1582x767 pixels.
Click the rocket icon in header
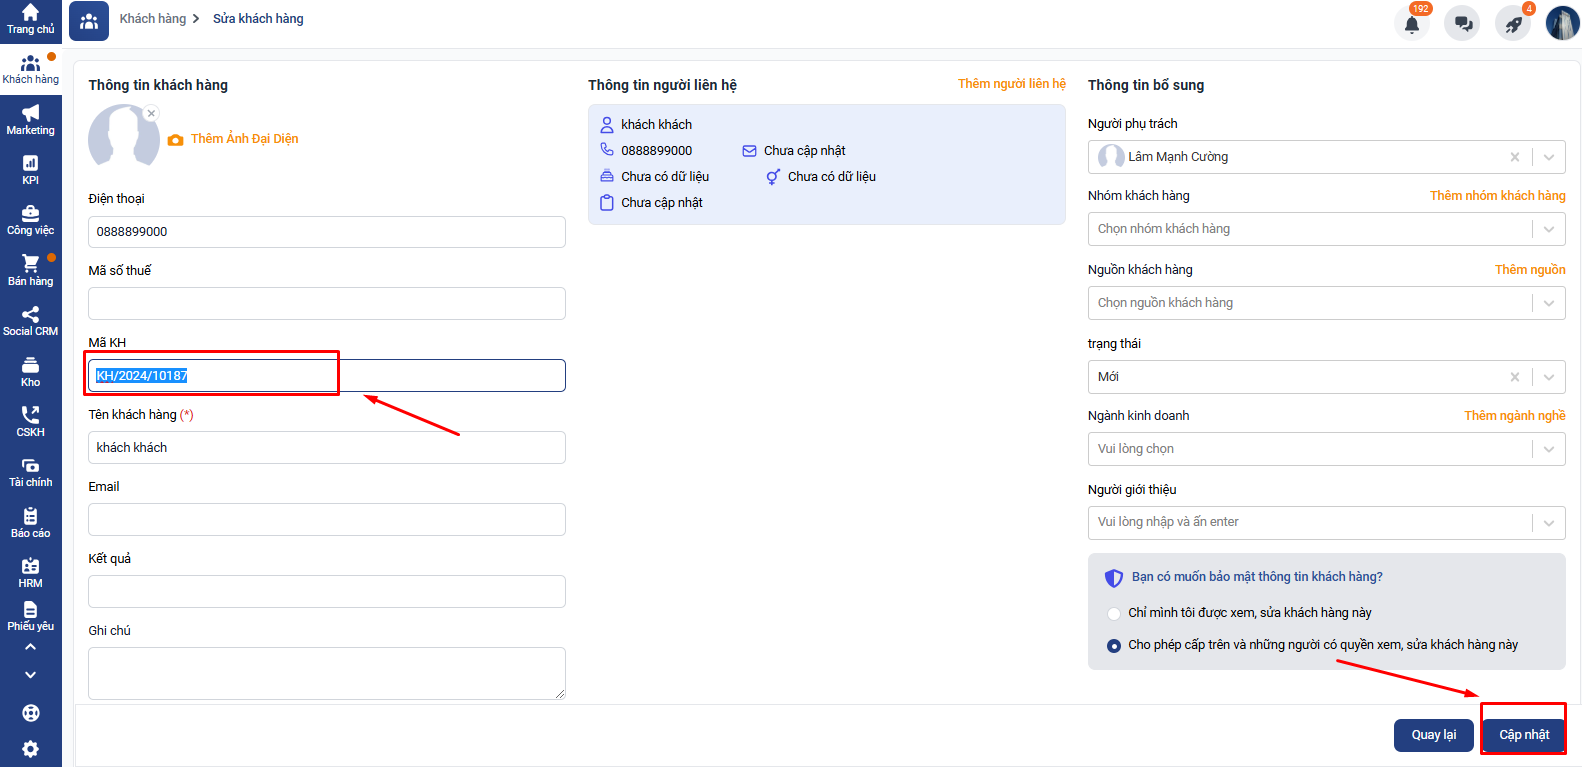pos(1513,24)
